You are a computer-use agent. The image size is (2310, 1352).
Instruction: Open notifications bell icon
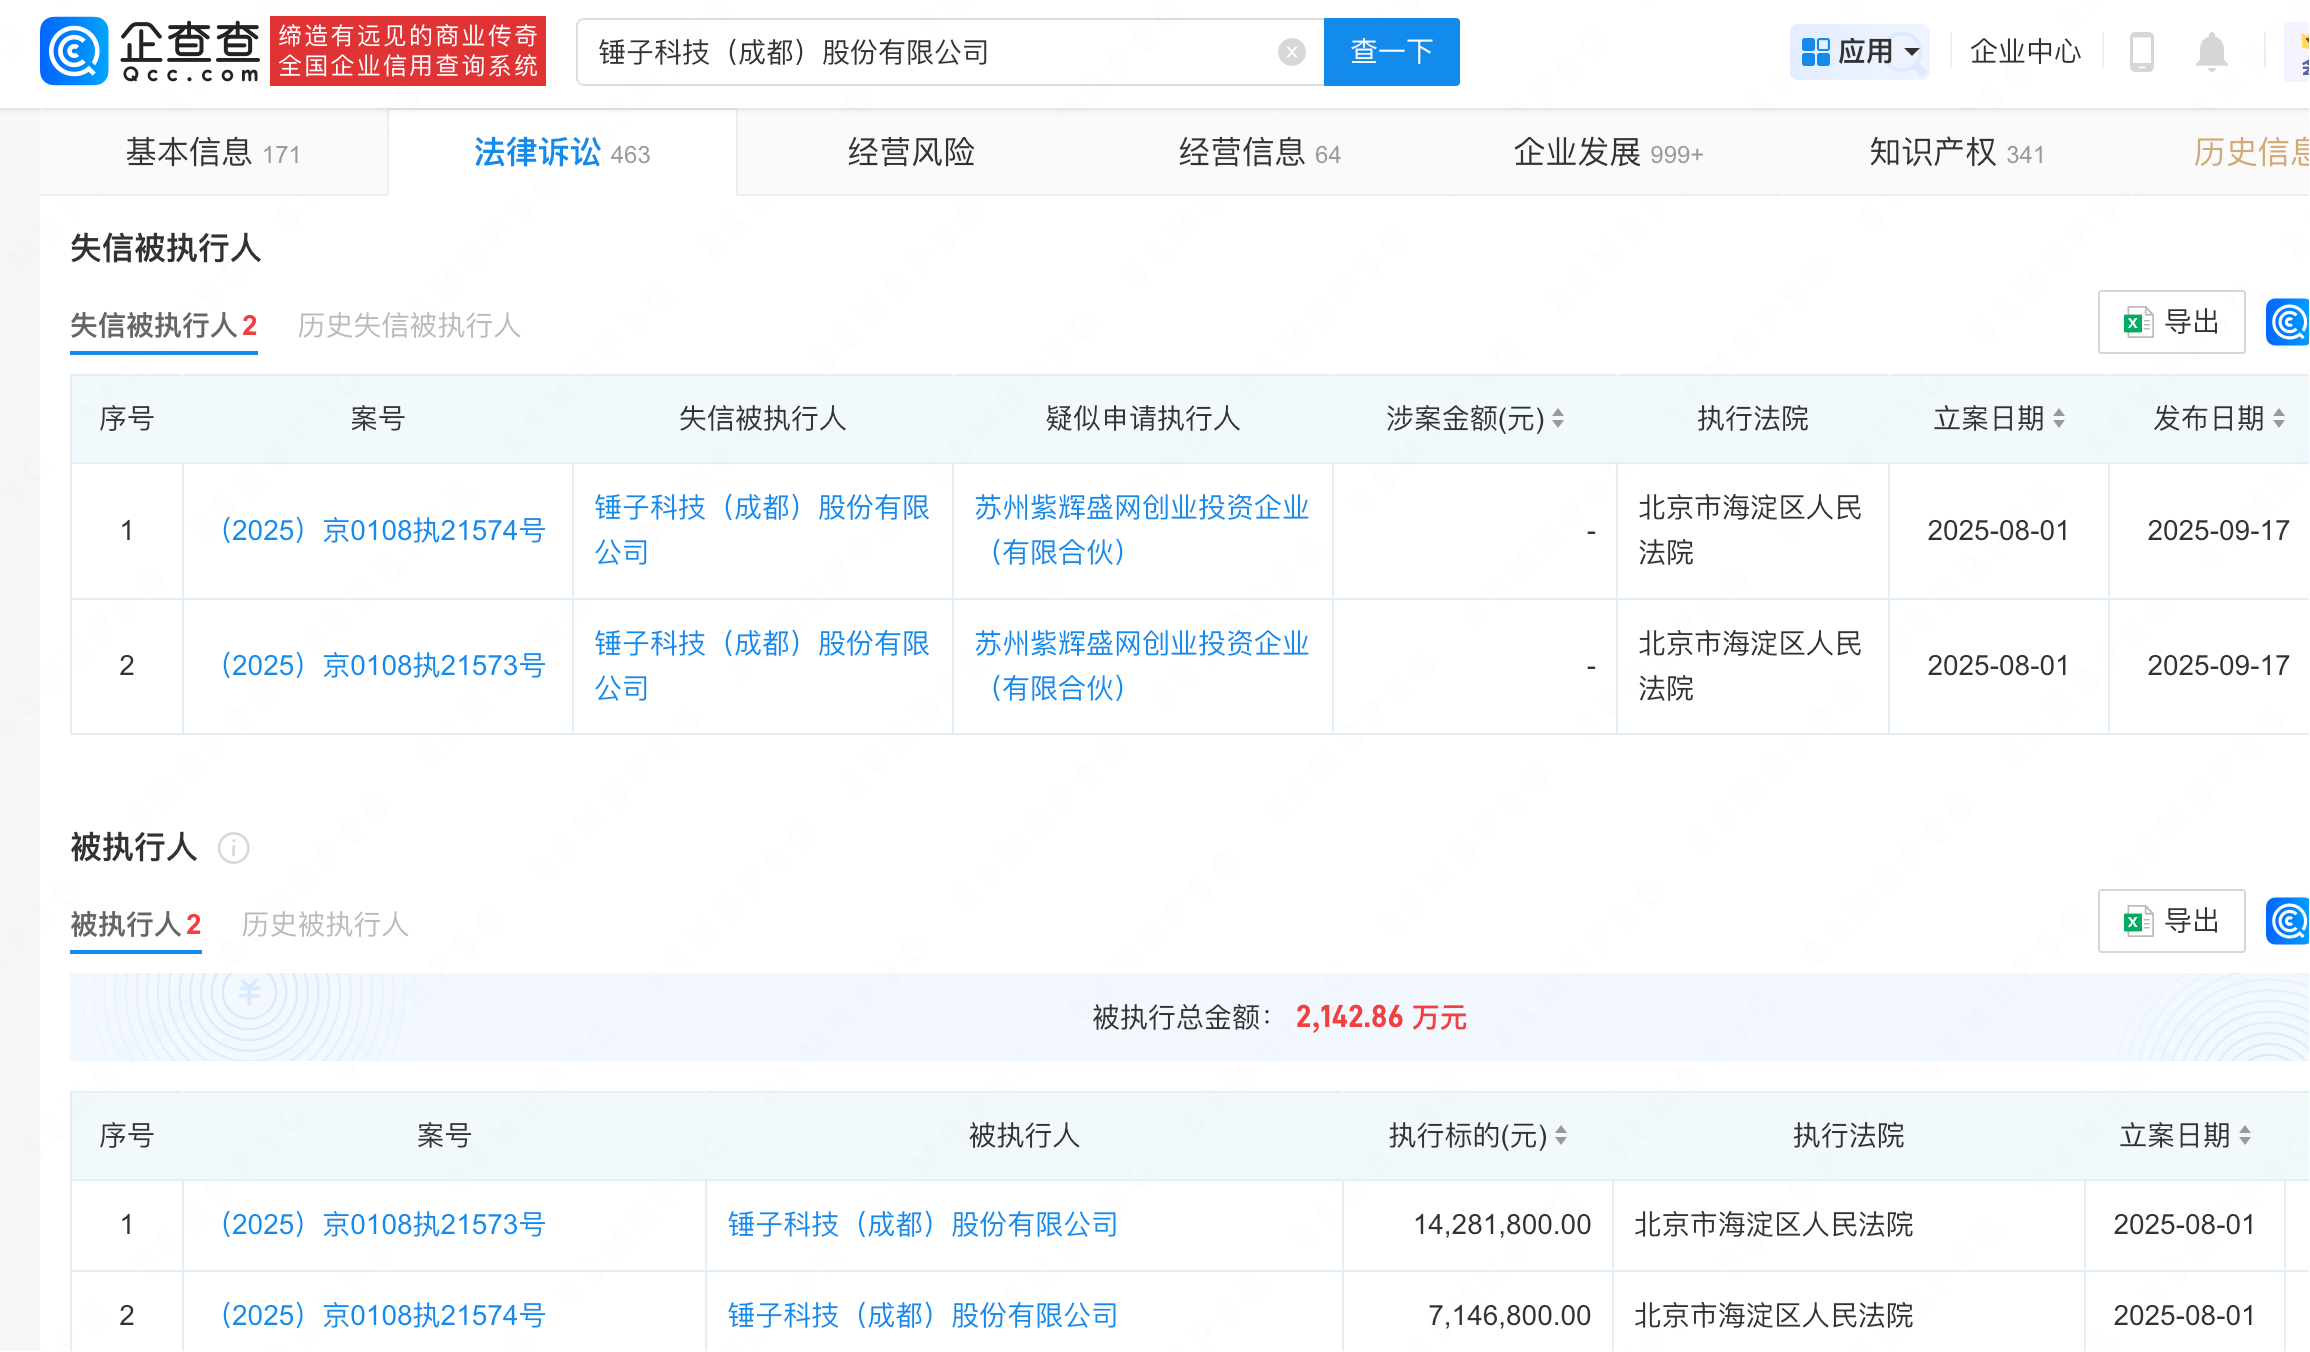coord(2211,52)
